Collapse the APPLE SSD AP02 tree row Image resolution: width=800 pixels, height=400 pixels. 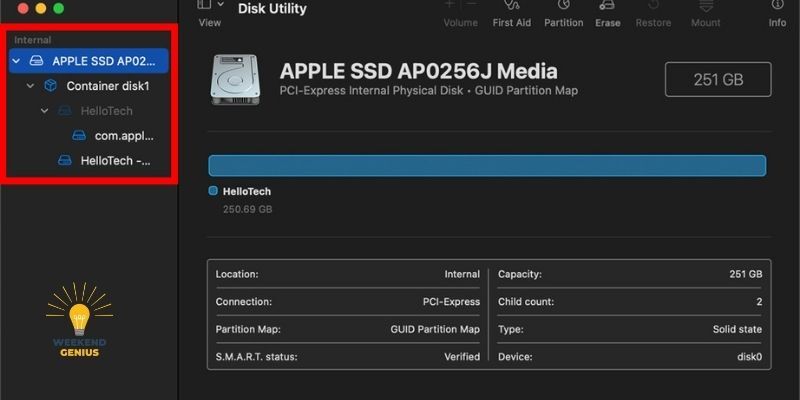tap(16, 61)
